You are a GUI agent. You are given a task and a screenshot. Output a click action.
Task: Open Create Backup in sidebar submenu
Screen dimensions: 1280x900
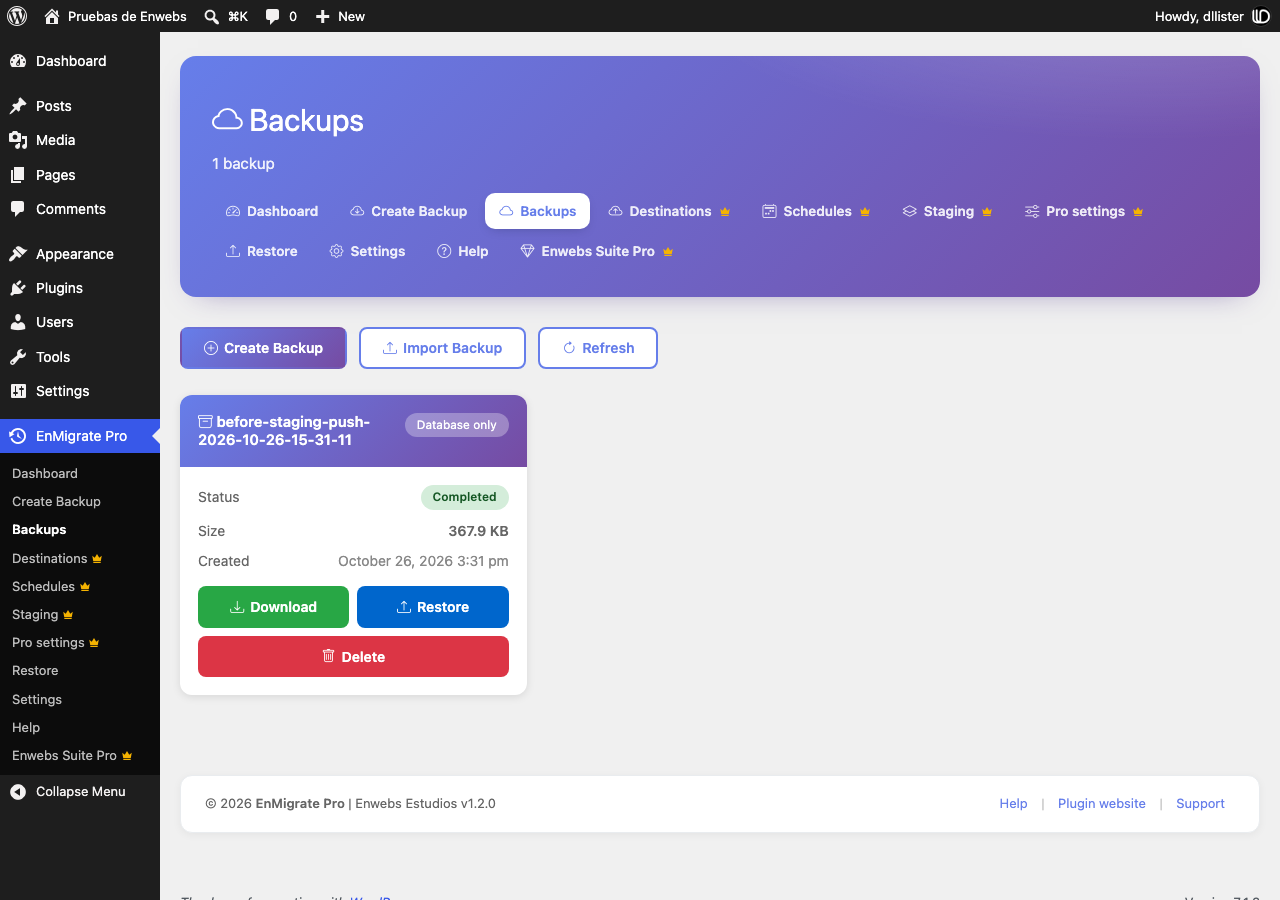pyautogui.click(x=56, y=501)
